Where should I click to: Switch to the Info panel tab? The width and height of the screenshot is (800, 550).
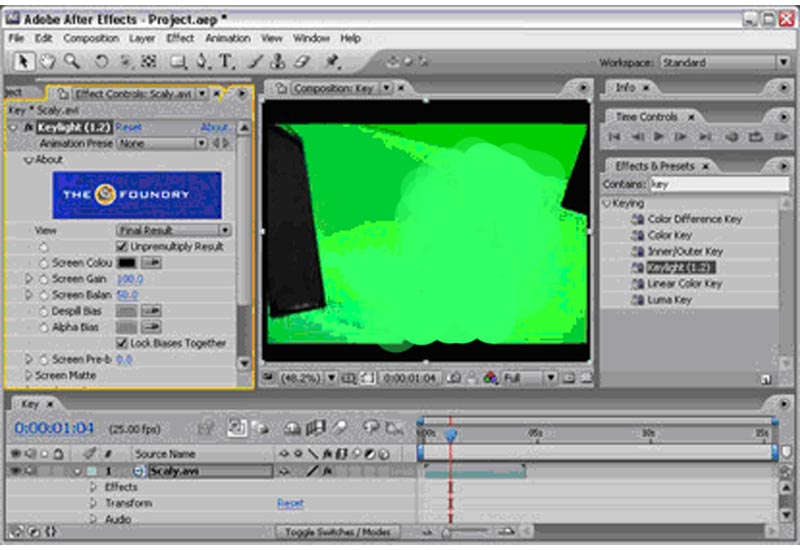tap(625, 87)
